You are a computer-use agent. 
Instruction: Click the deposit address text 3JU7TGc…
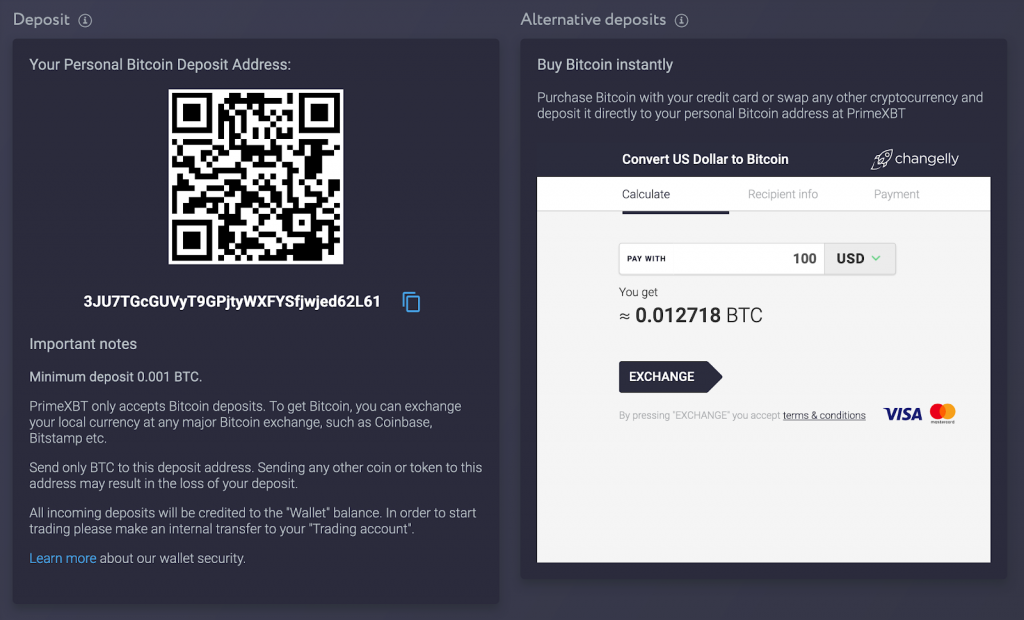[232, 301]
